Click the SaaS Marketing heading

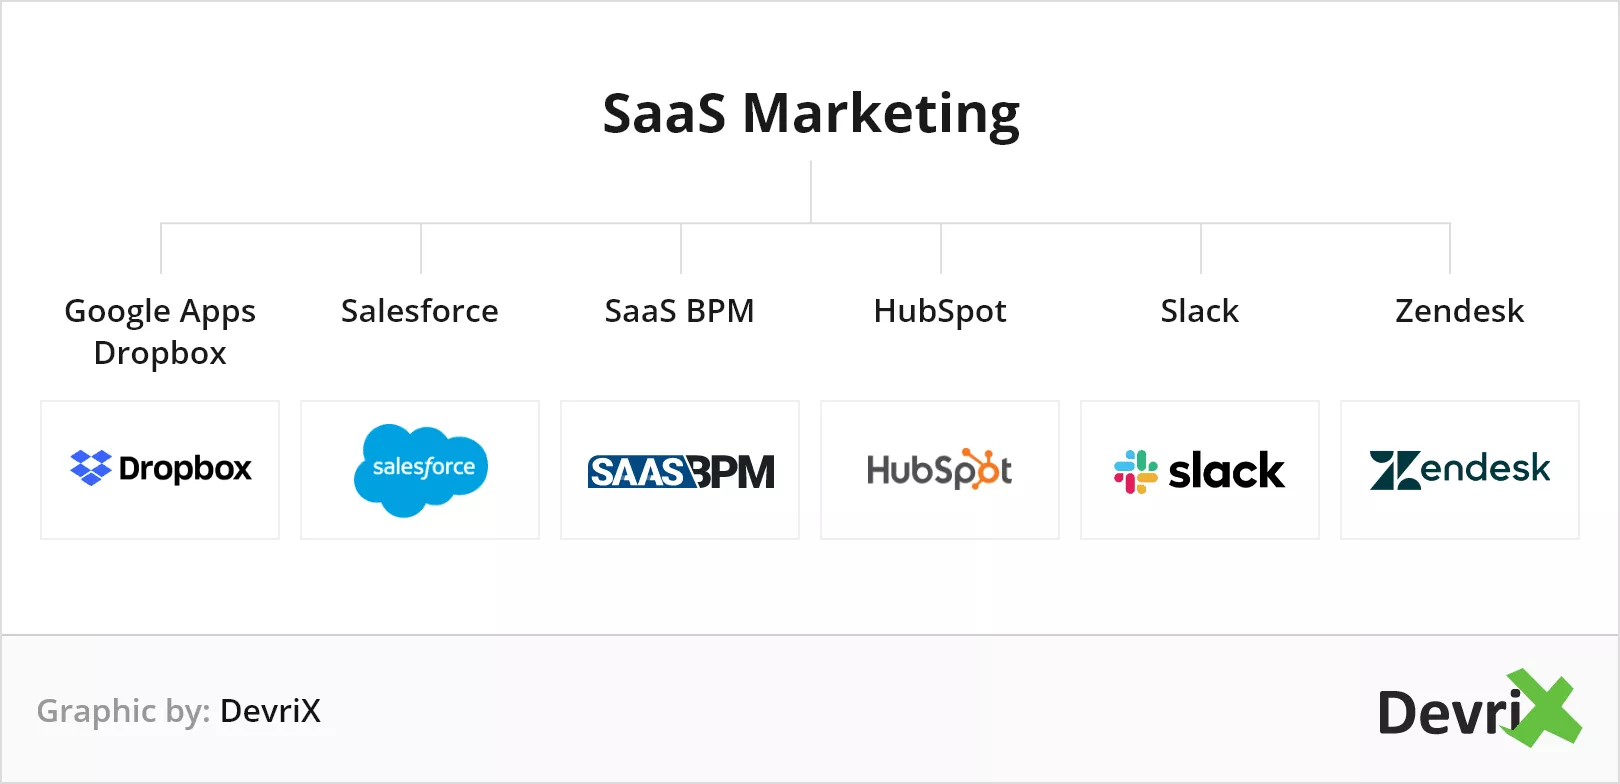pos(811,113)
